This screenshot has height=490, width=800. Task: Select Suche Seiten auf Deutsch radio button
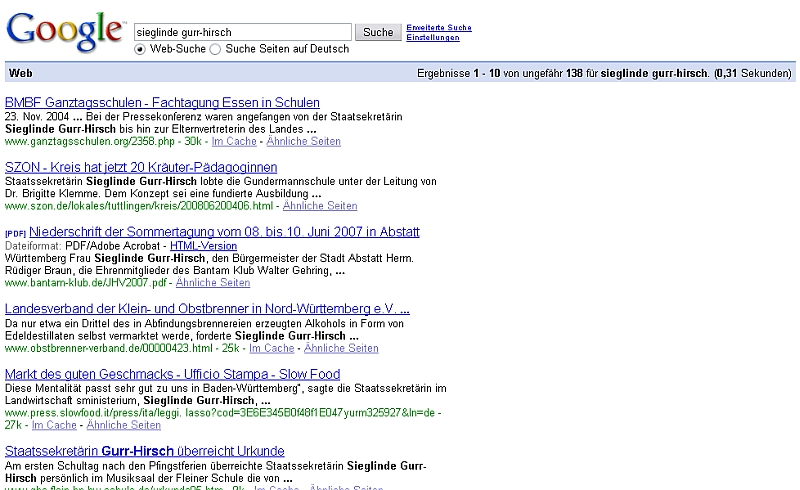tap(215, 49)
